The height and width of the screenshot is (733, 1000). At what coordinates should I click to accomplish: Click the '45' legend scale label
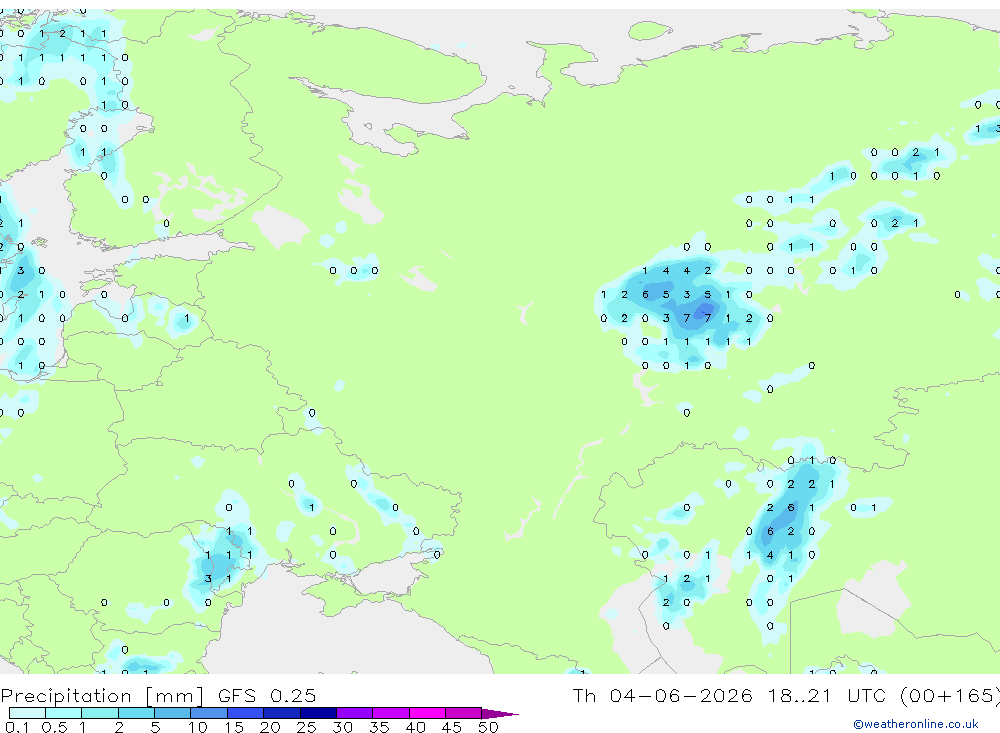point(452,727)
